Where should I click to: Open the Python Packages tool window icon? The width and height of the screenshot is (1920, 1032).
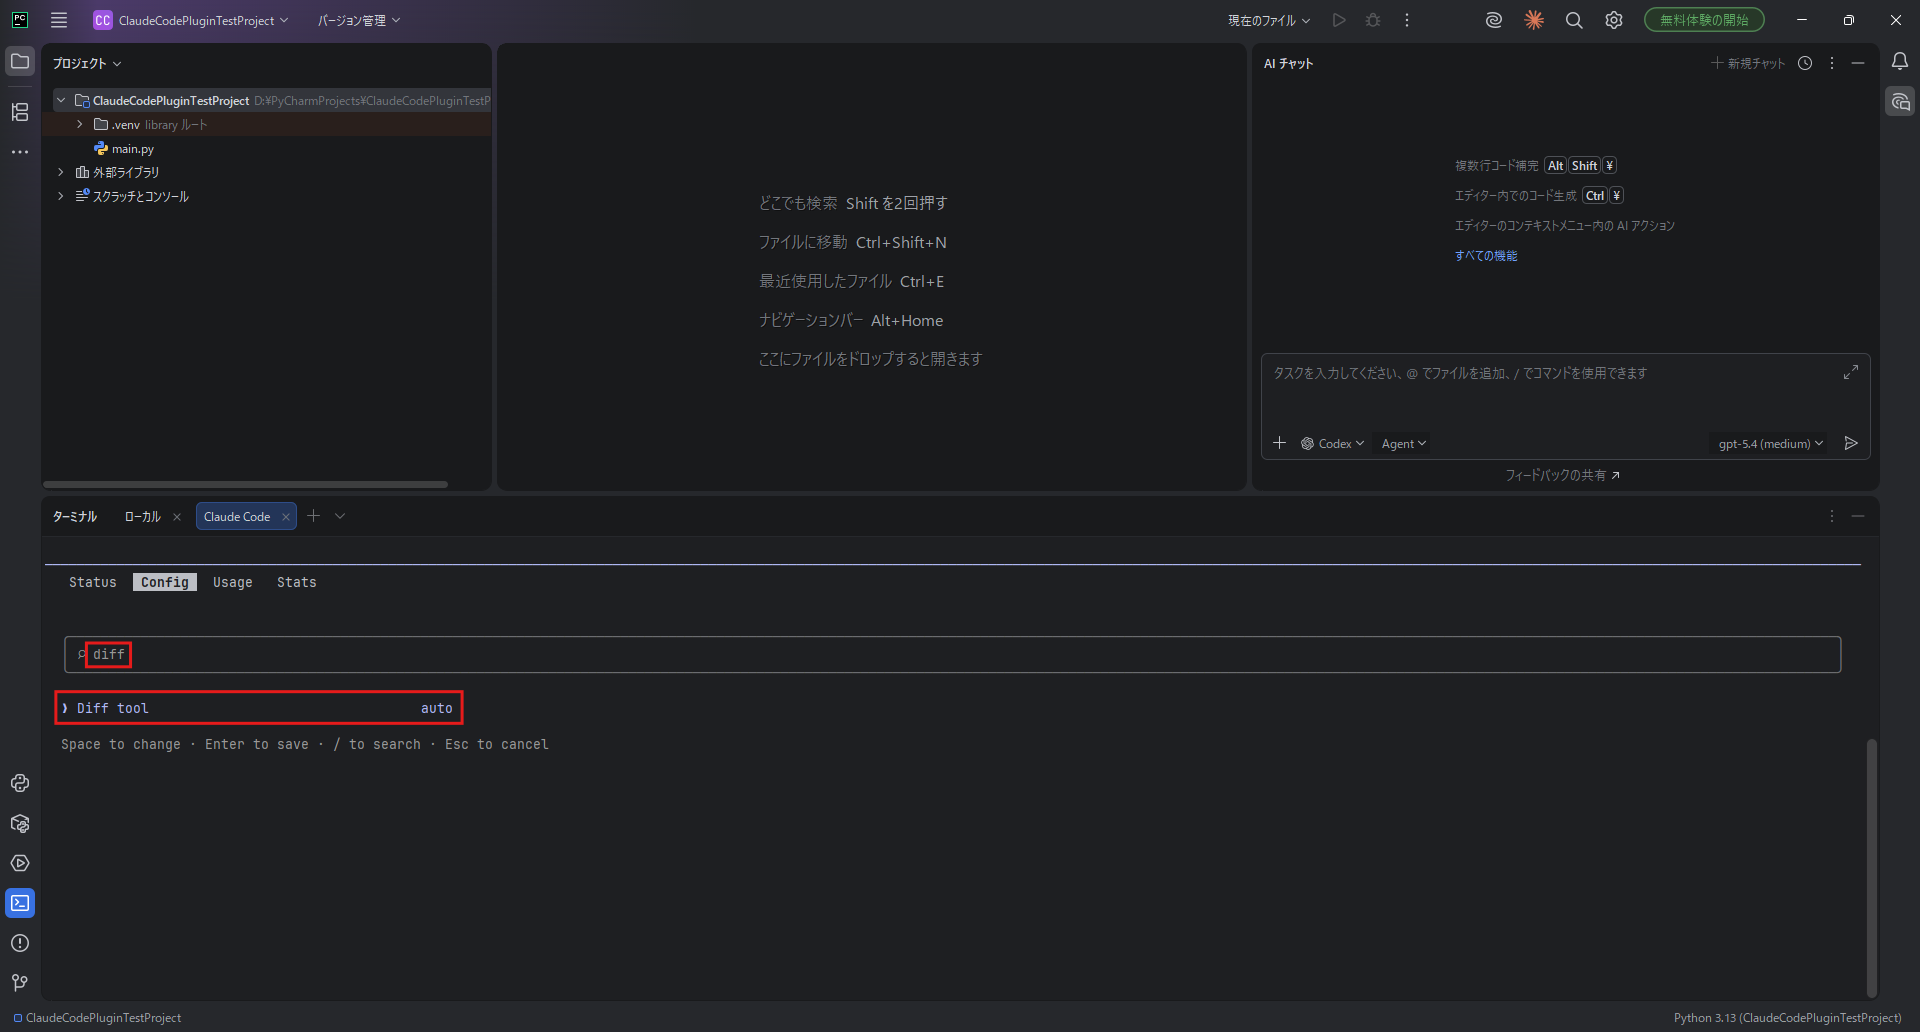pyautogui.click(x=20, y=823)
